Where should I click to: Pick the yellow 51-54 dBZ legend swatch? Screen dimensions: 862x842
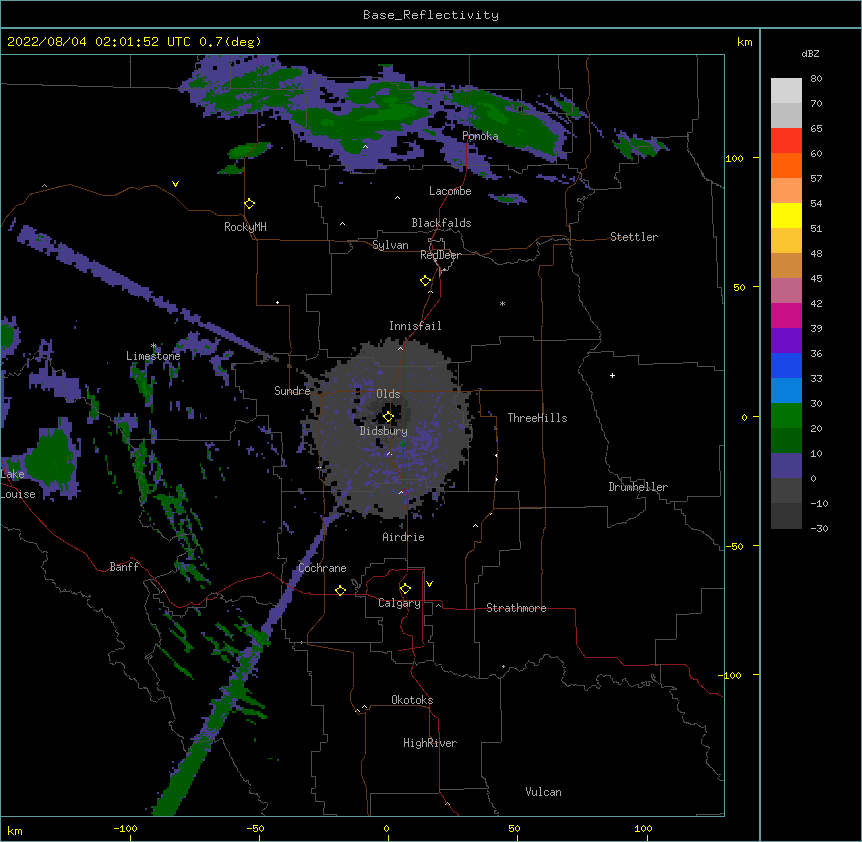(x=786, y=215)
